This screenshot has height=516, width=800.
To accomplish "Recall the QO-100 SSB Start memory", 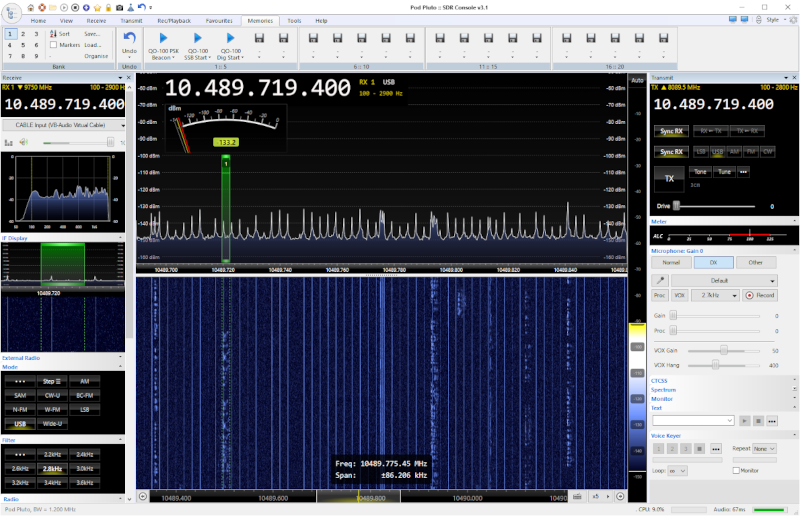I will 197,45.
